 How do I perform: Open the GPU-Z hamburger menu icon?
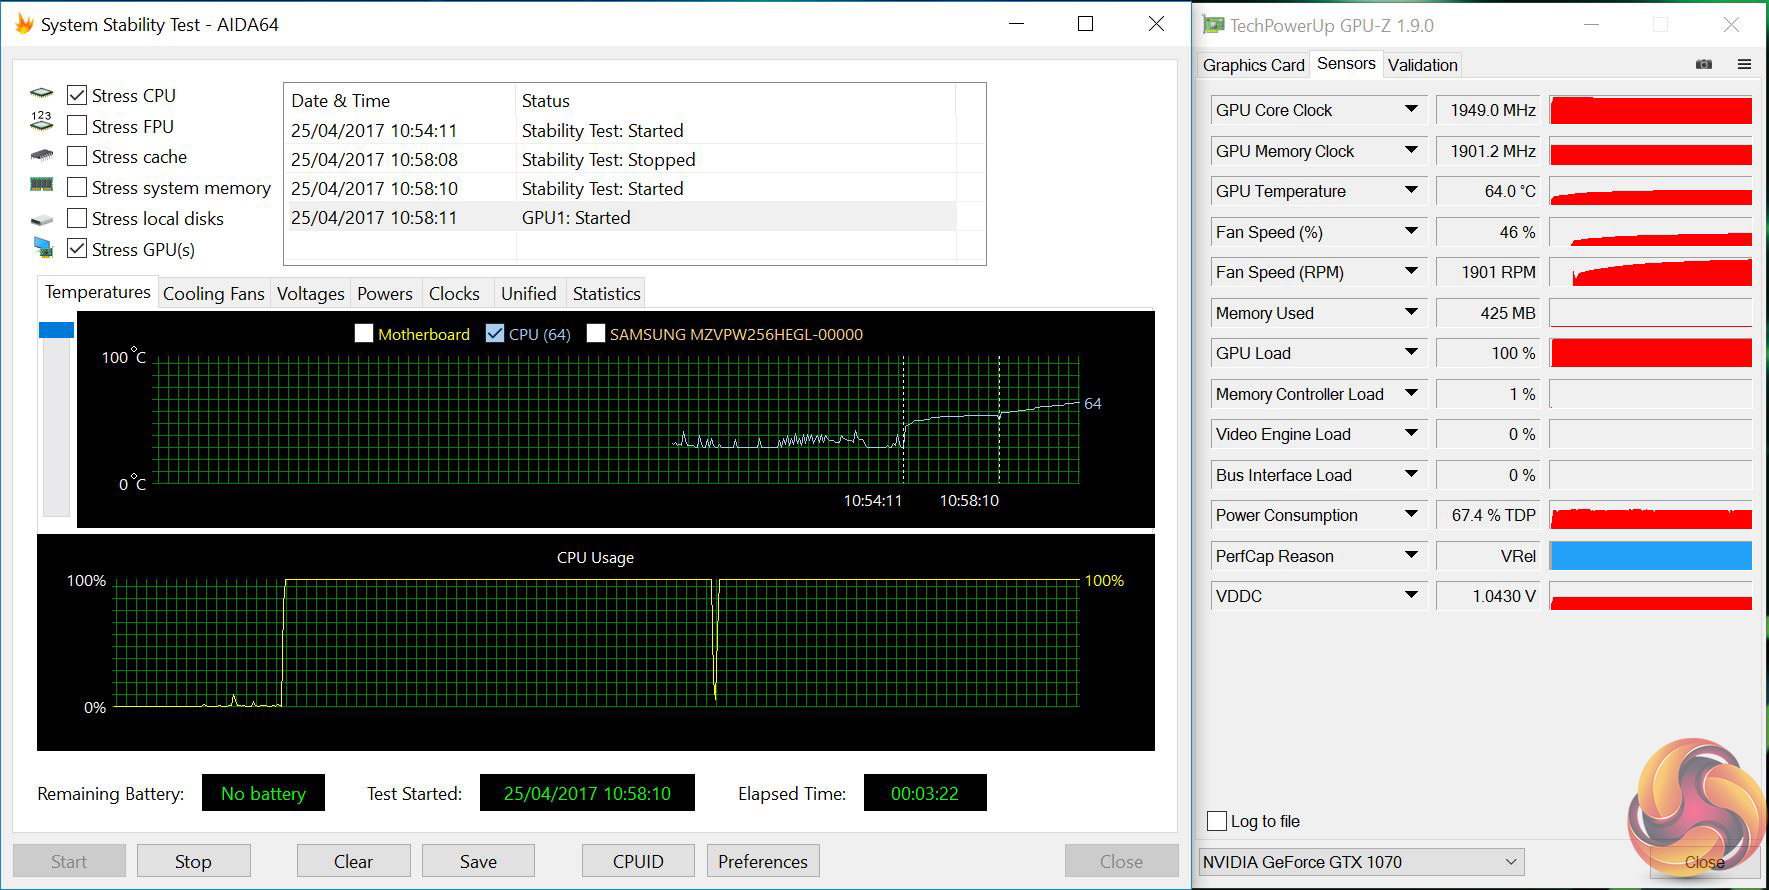(x=1744, y=64)
